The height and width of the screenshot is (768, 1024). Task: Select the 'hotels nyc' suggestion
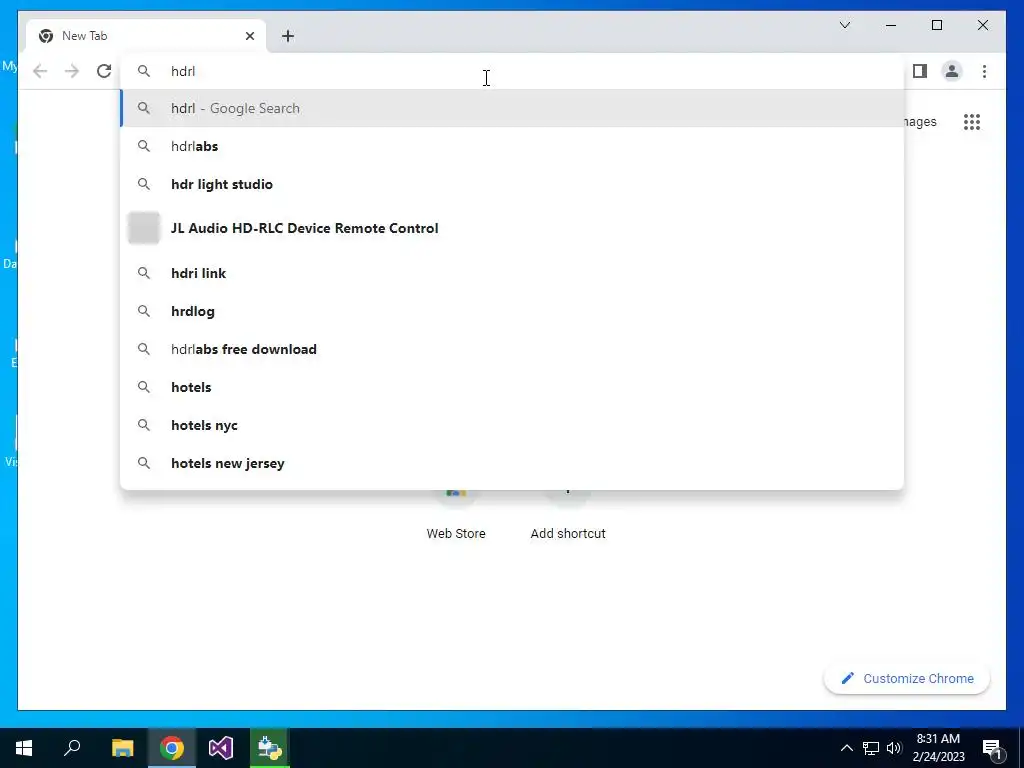[x=513, y=424]
